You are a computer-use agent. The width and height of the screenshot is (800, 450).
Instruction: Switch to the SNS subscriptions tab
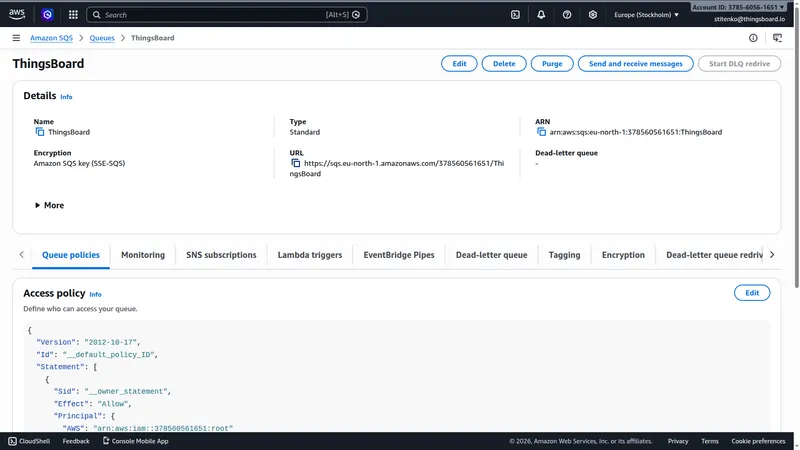221,255
